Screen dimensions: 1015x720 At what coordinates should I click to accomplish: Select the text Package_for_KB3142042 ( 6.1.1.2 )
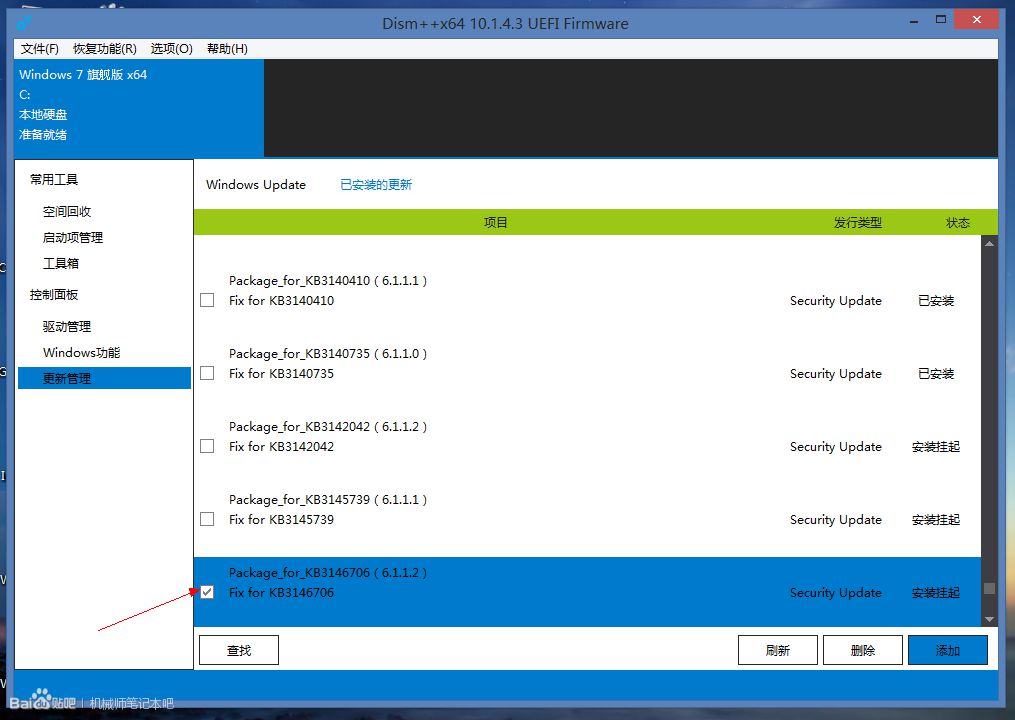click(328, 427)
